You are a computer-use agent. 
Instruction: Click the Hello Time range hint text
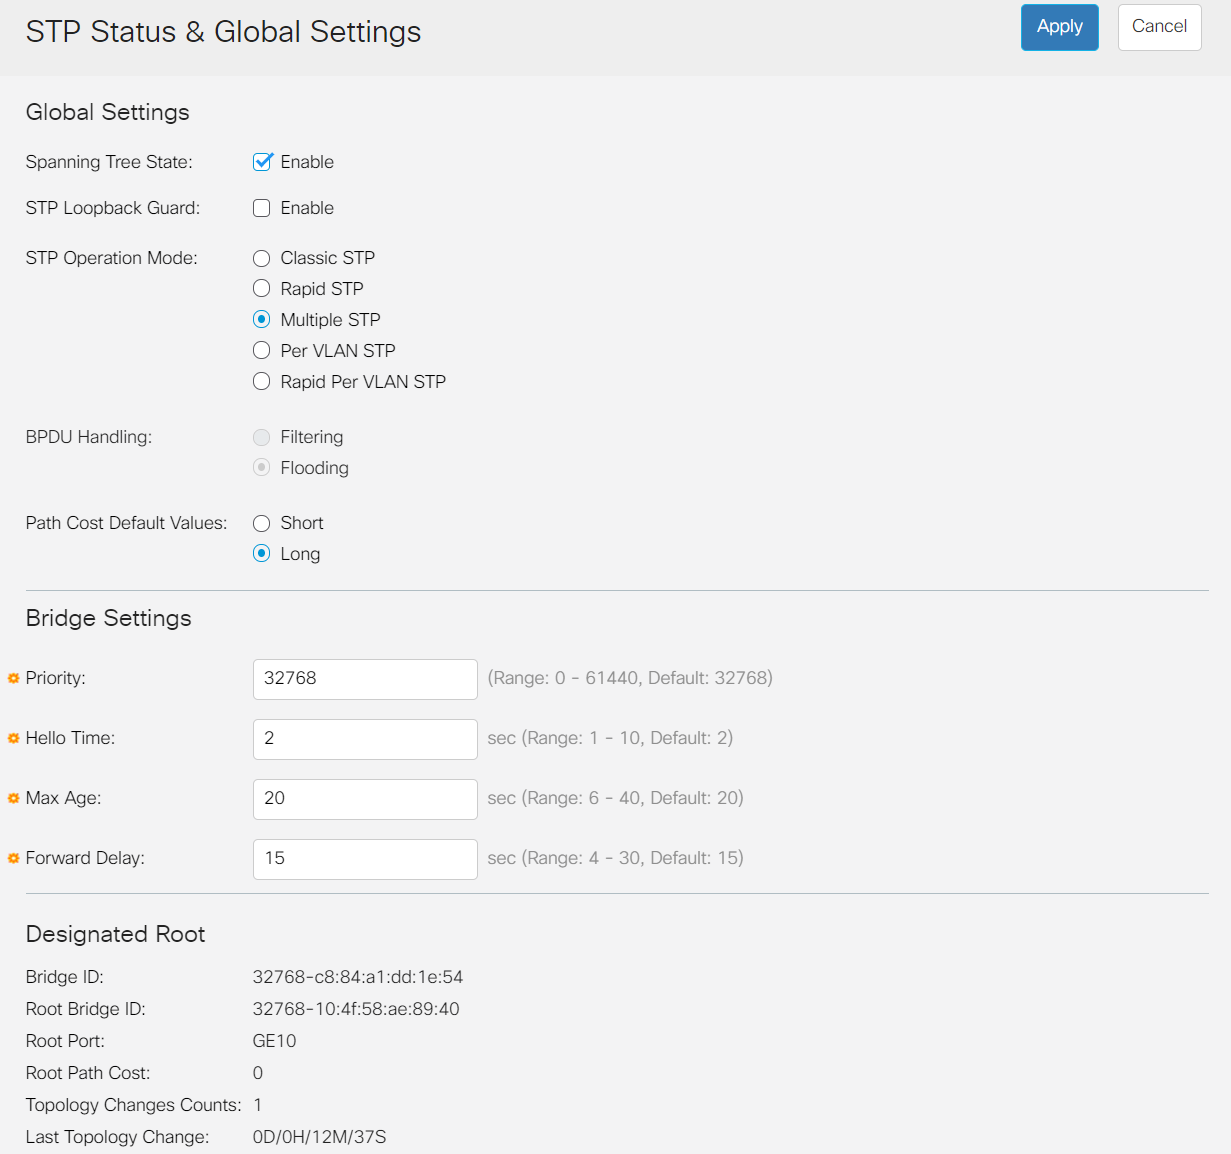[610, 738]
